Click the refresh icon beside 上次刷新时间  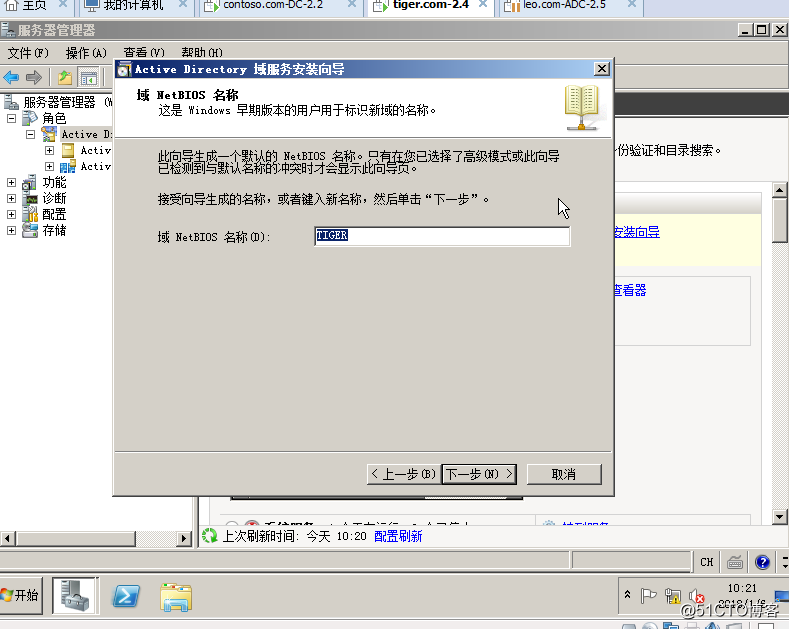click(x=209, y=536)
